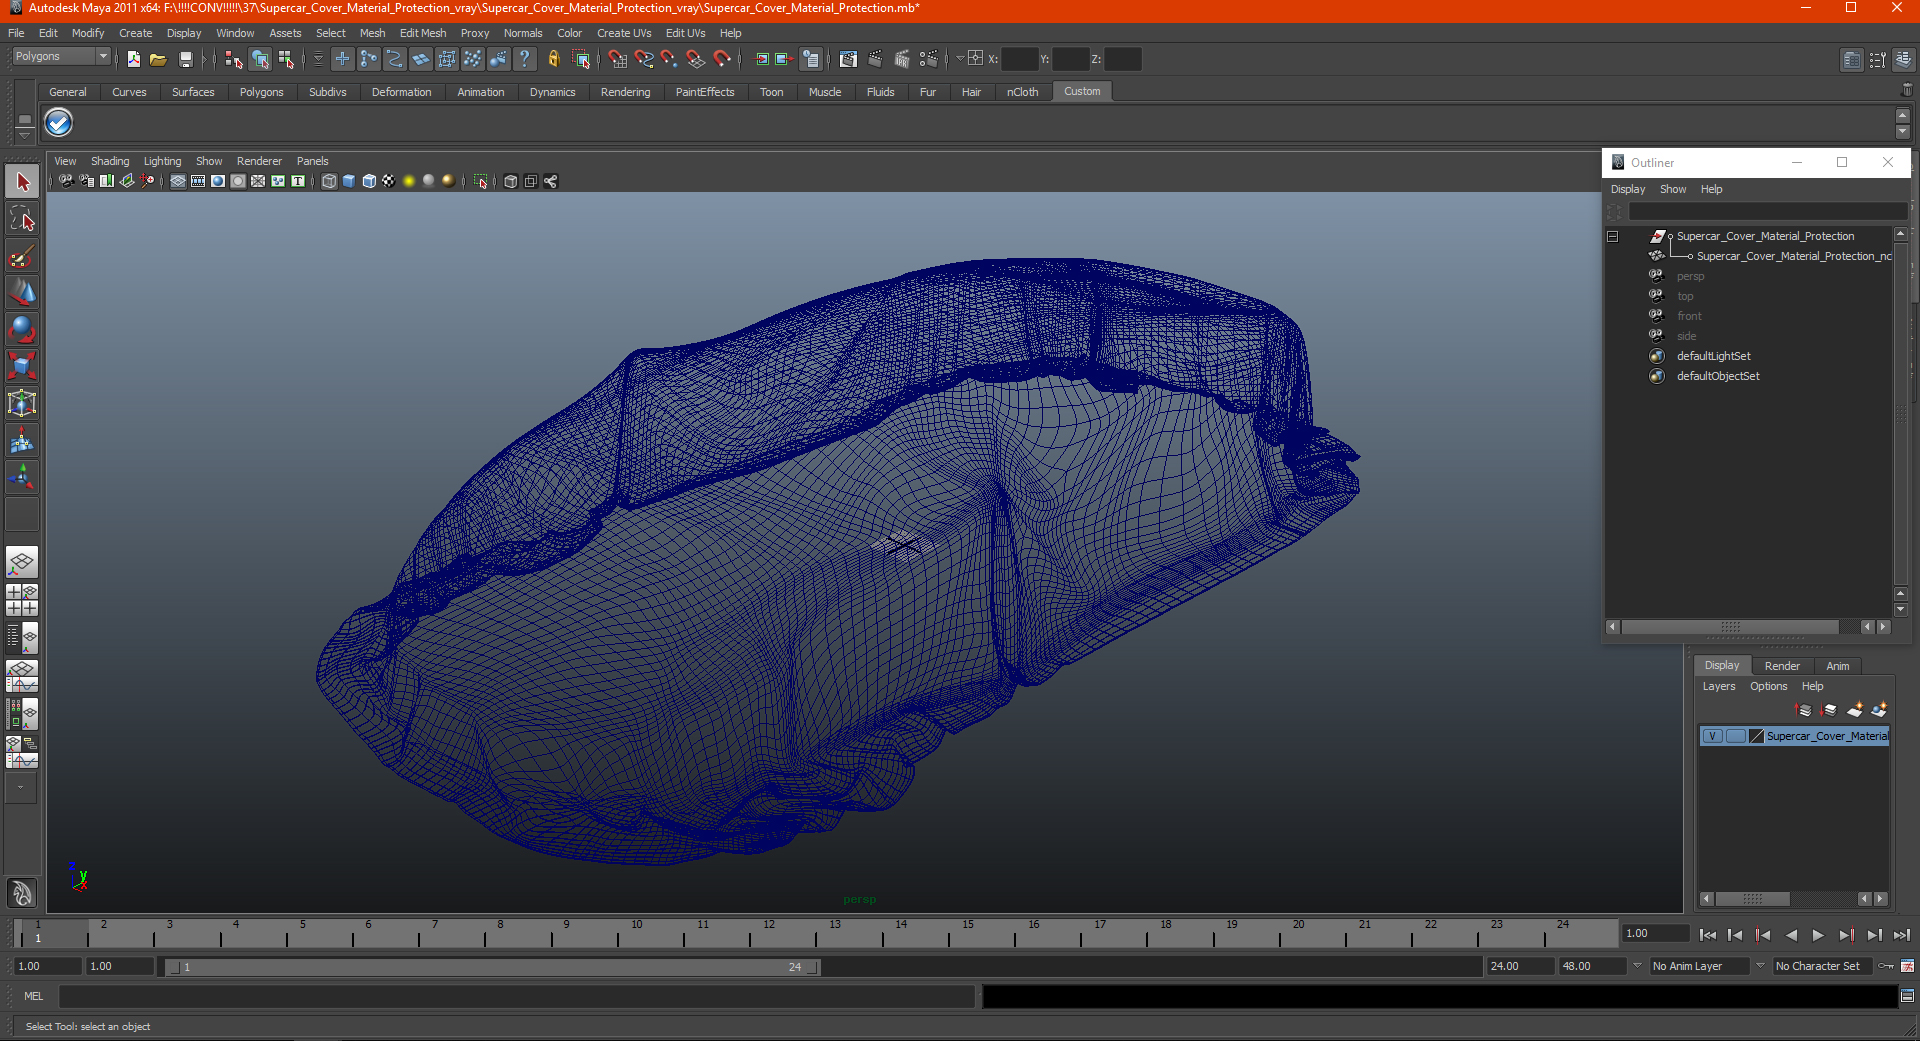The height and width of the screenshot is (1041, 1920).
Task: Collapse the Supercar_Cover_Material_Protection tree node
Action: [1612, 237]
